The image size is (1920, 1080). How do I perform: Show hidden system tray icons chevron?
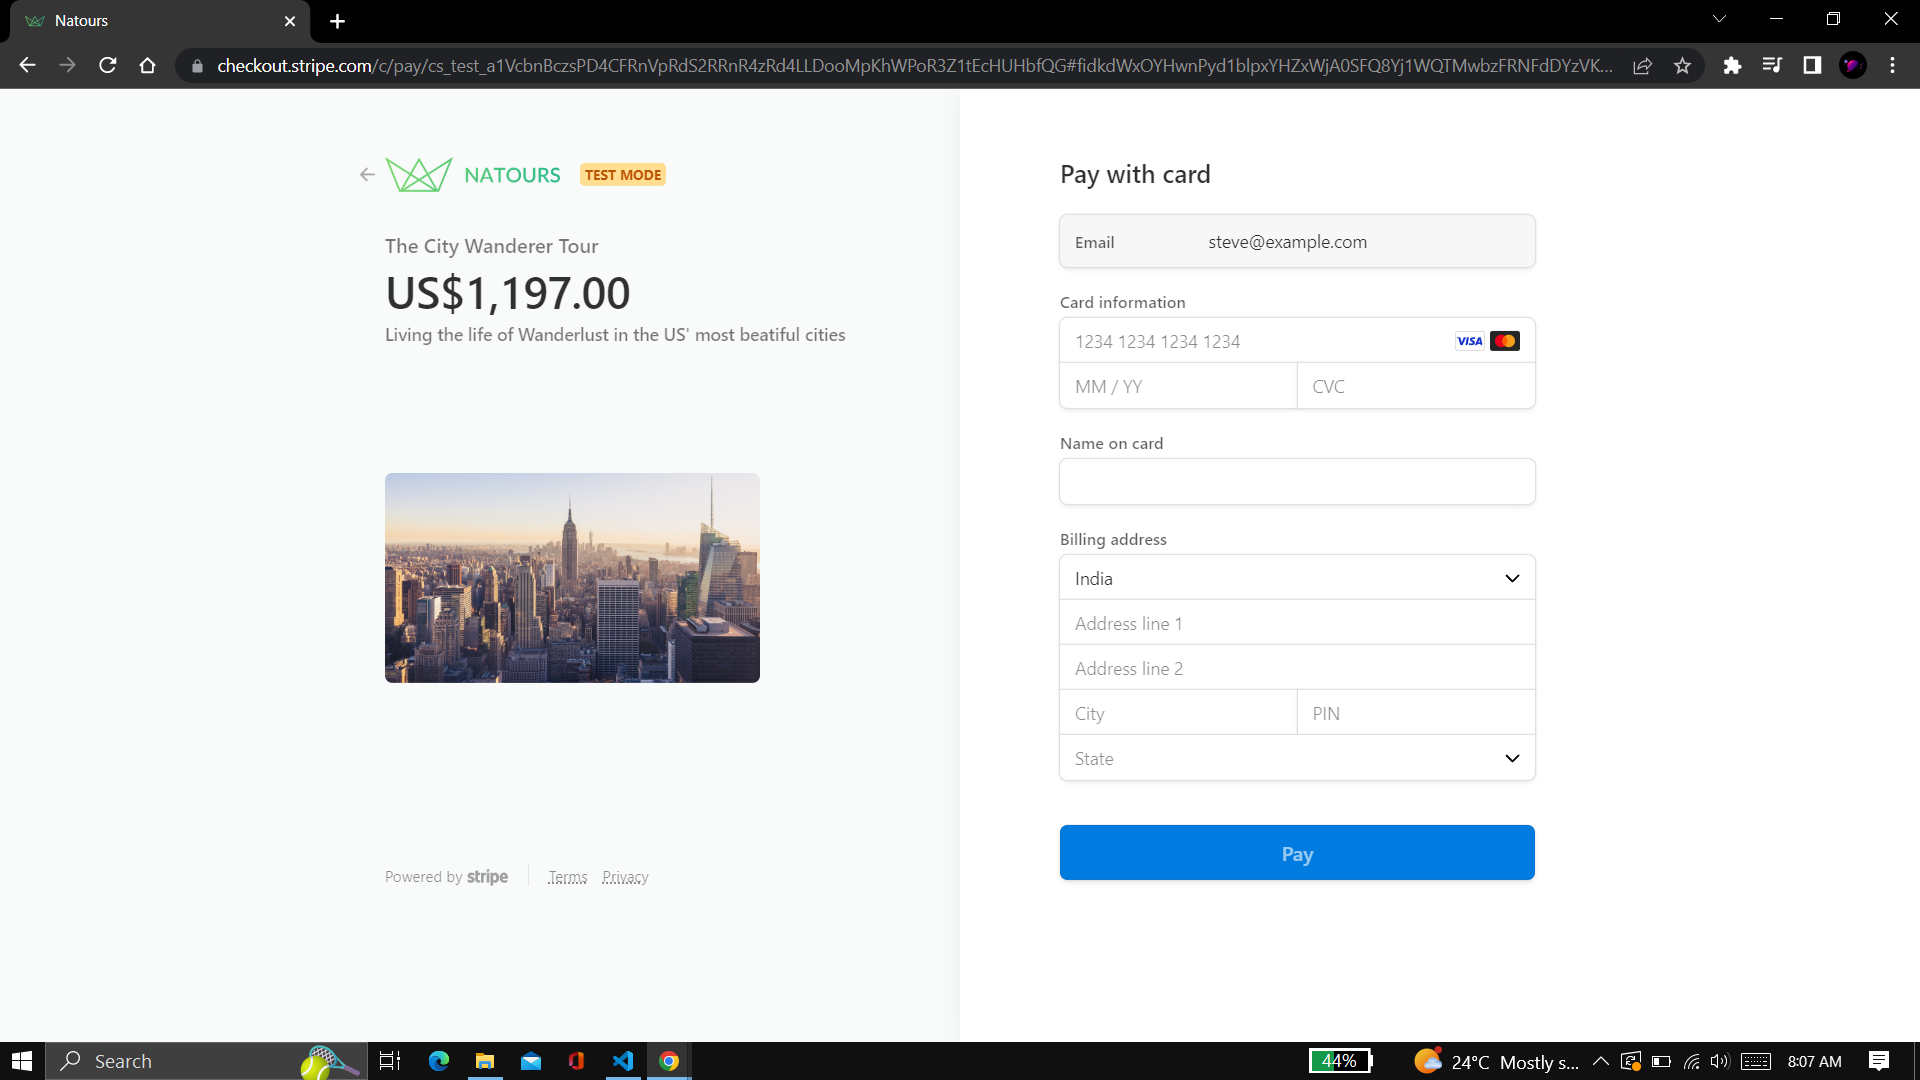click(1601, 1061)
